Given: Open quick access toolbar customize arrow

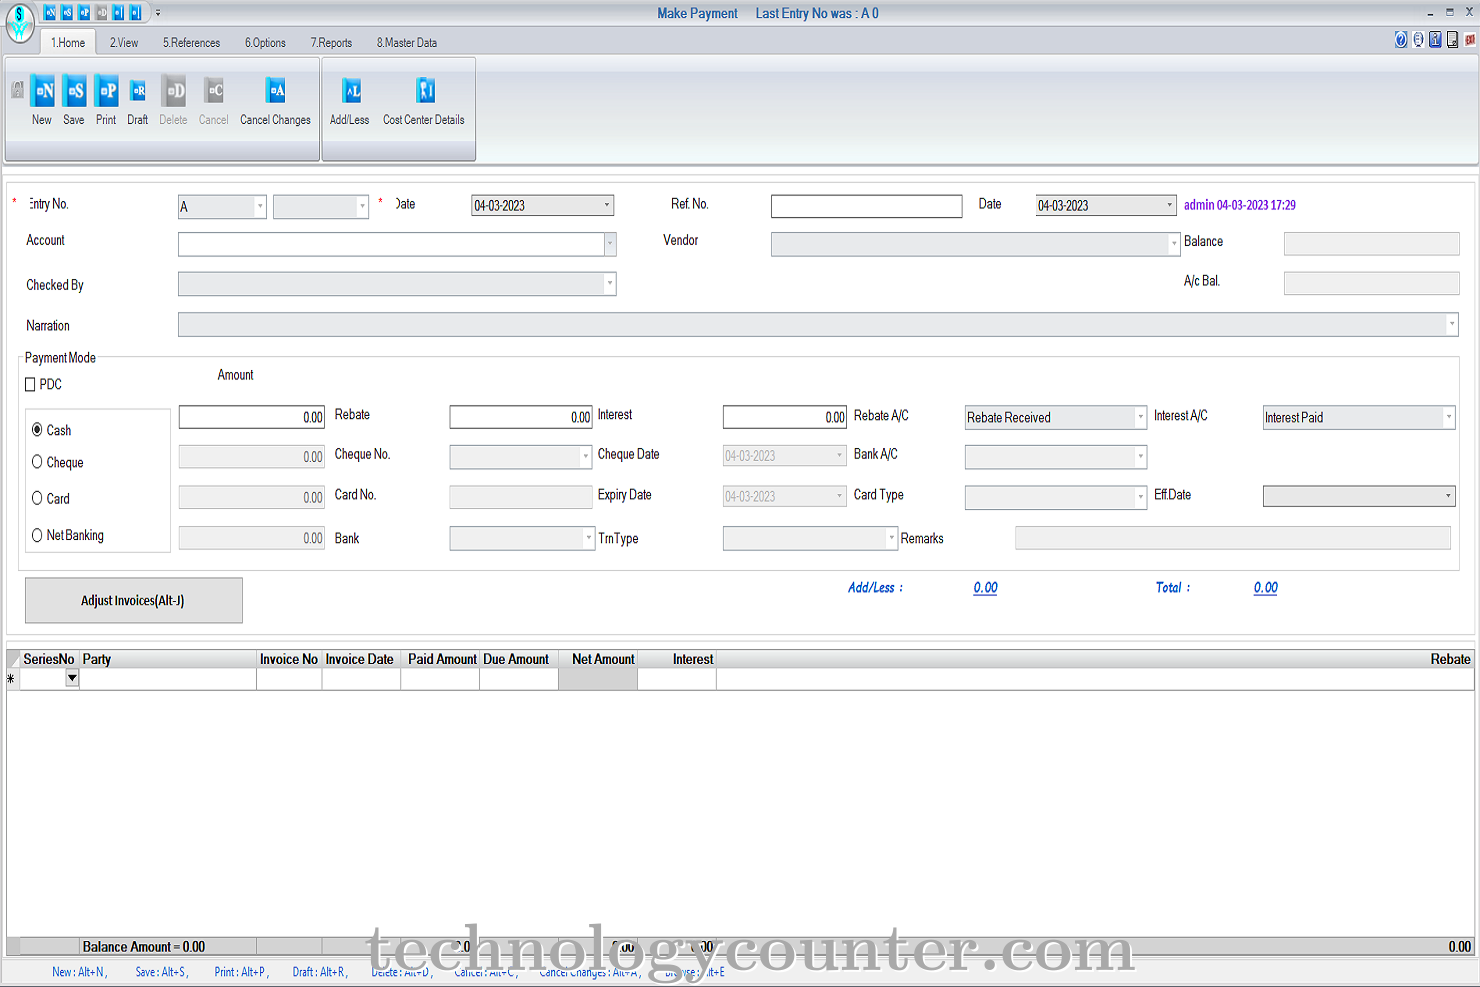Looking at the screenshot, I should pyautogui.click(x=158, y=13).
